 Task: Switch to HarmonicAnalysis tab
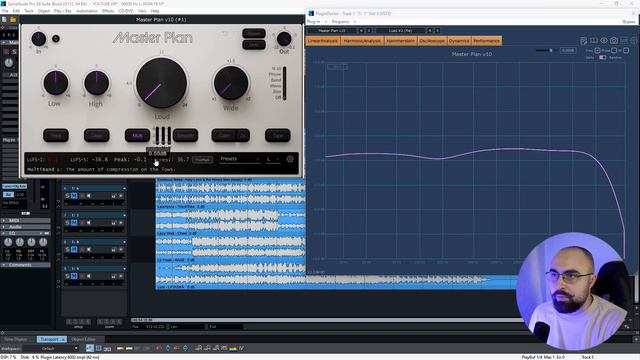pos(362,41)
